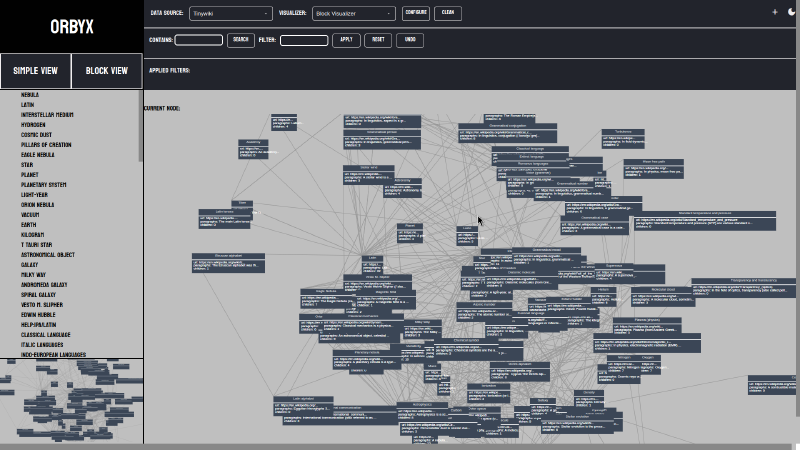Select Latin in the node list
This screenshot has width=800, height=450.
point(28,105)
